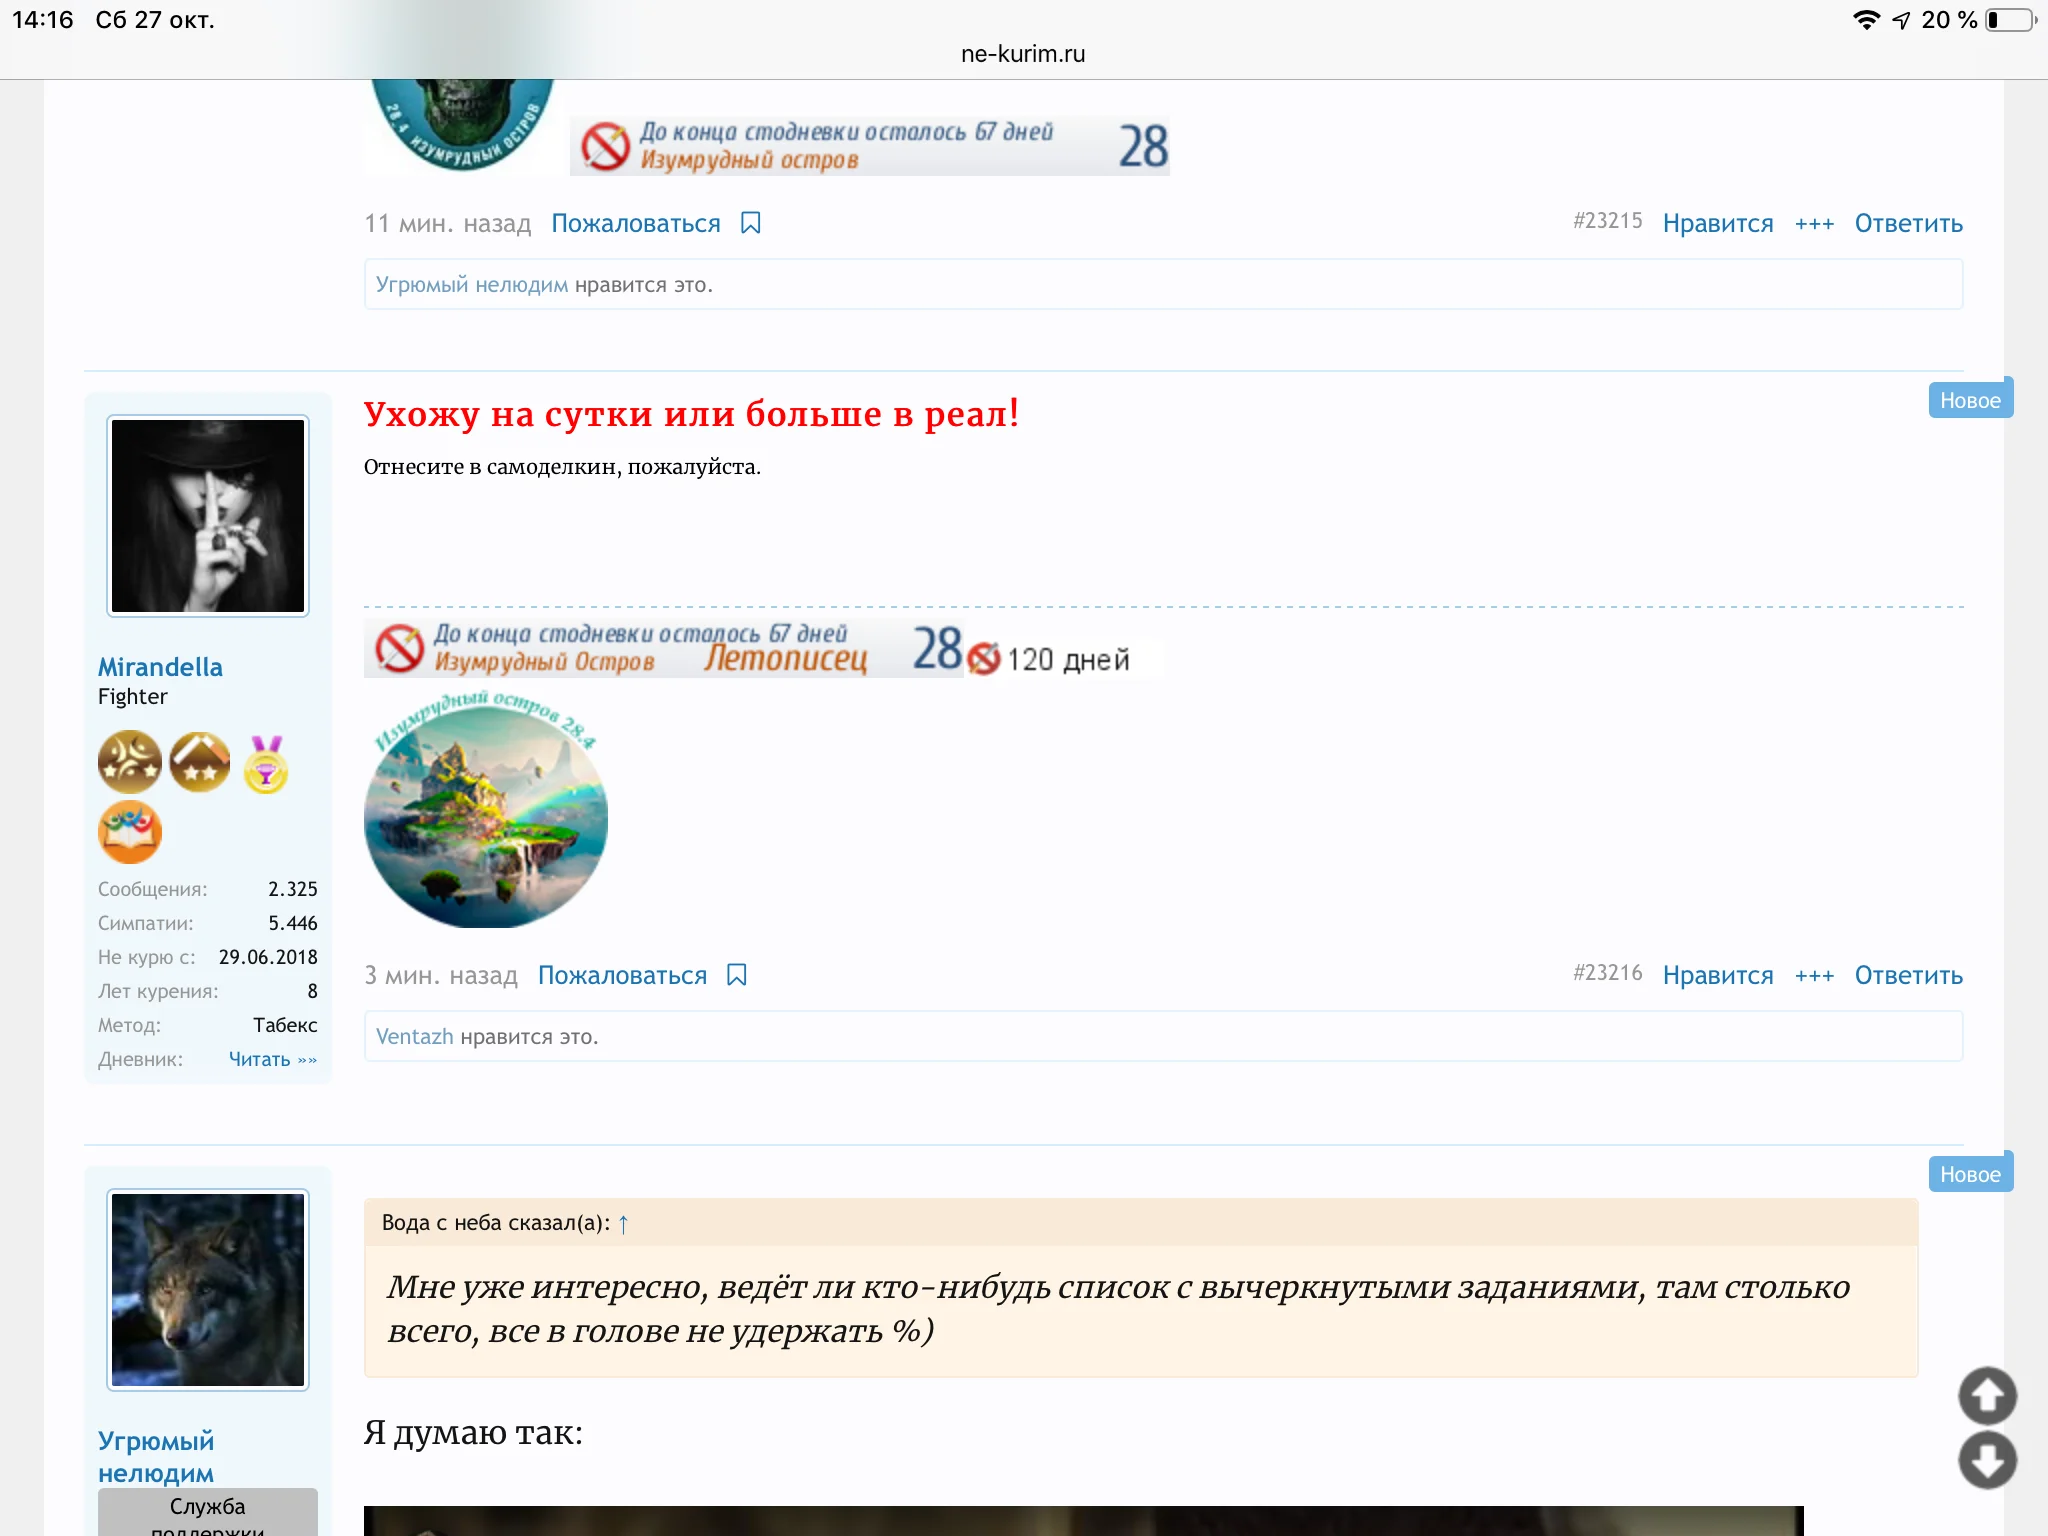Open Mirandella's profile
2048x1536 pixels.
[x=159, y=667]
